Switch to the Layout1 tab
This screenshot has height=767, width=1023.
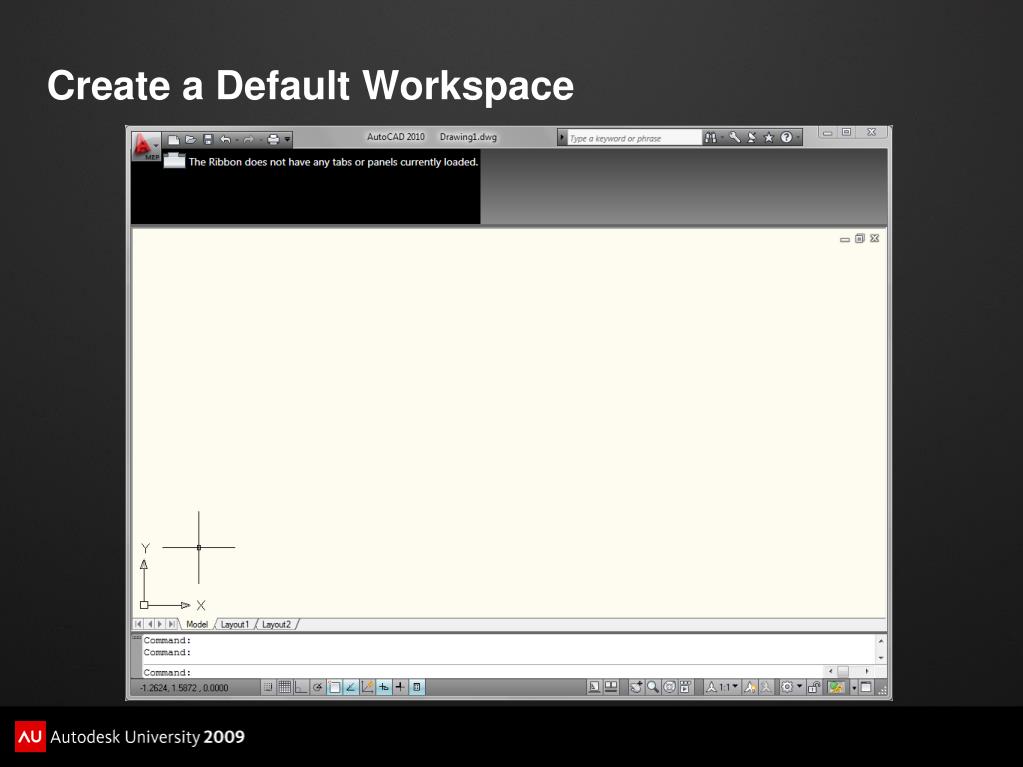click(x=234, y=624)
